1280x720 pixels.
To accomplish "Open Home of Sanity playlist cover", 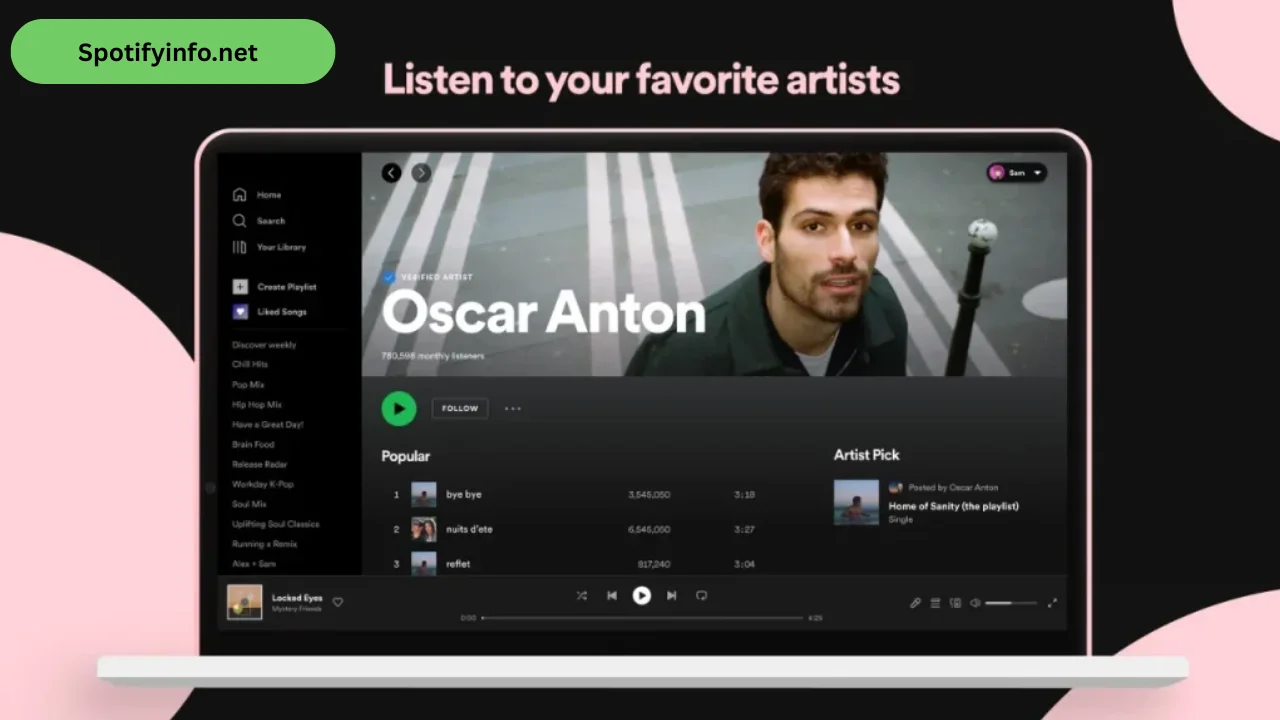I will [857, 503].
